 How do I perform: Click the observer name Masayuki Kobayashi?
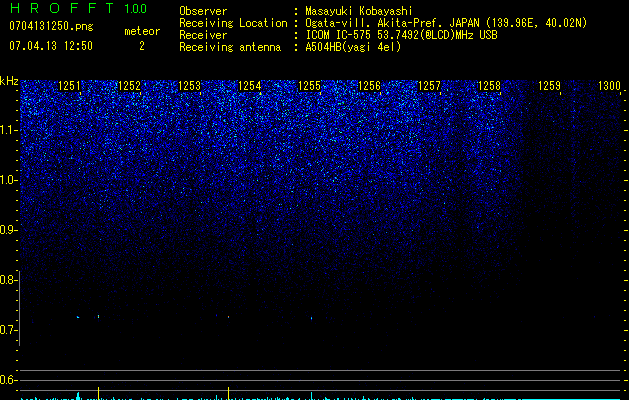pos(359,11)
